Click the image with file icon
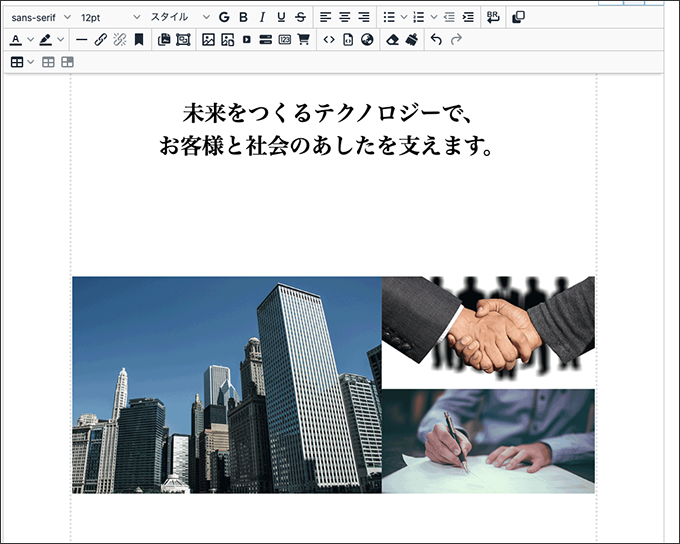The height and width of the screenshot is (544, 680). (228, 40)
